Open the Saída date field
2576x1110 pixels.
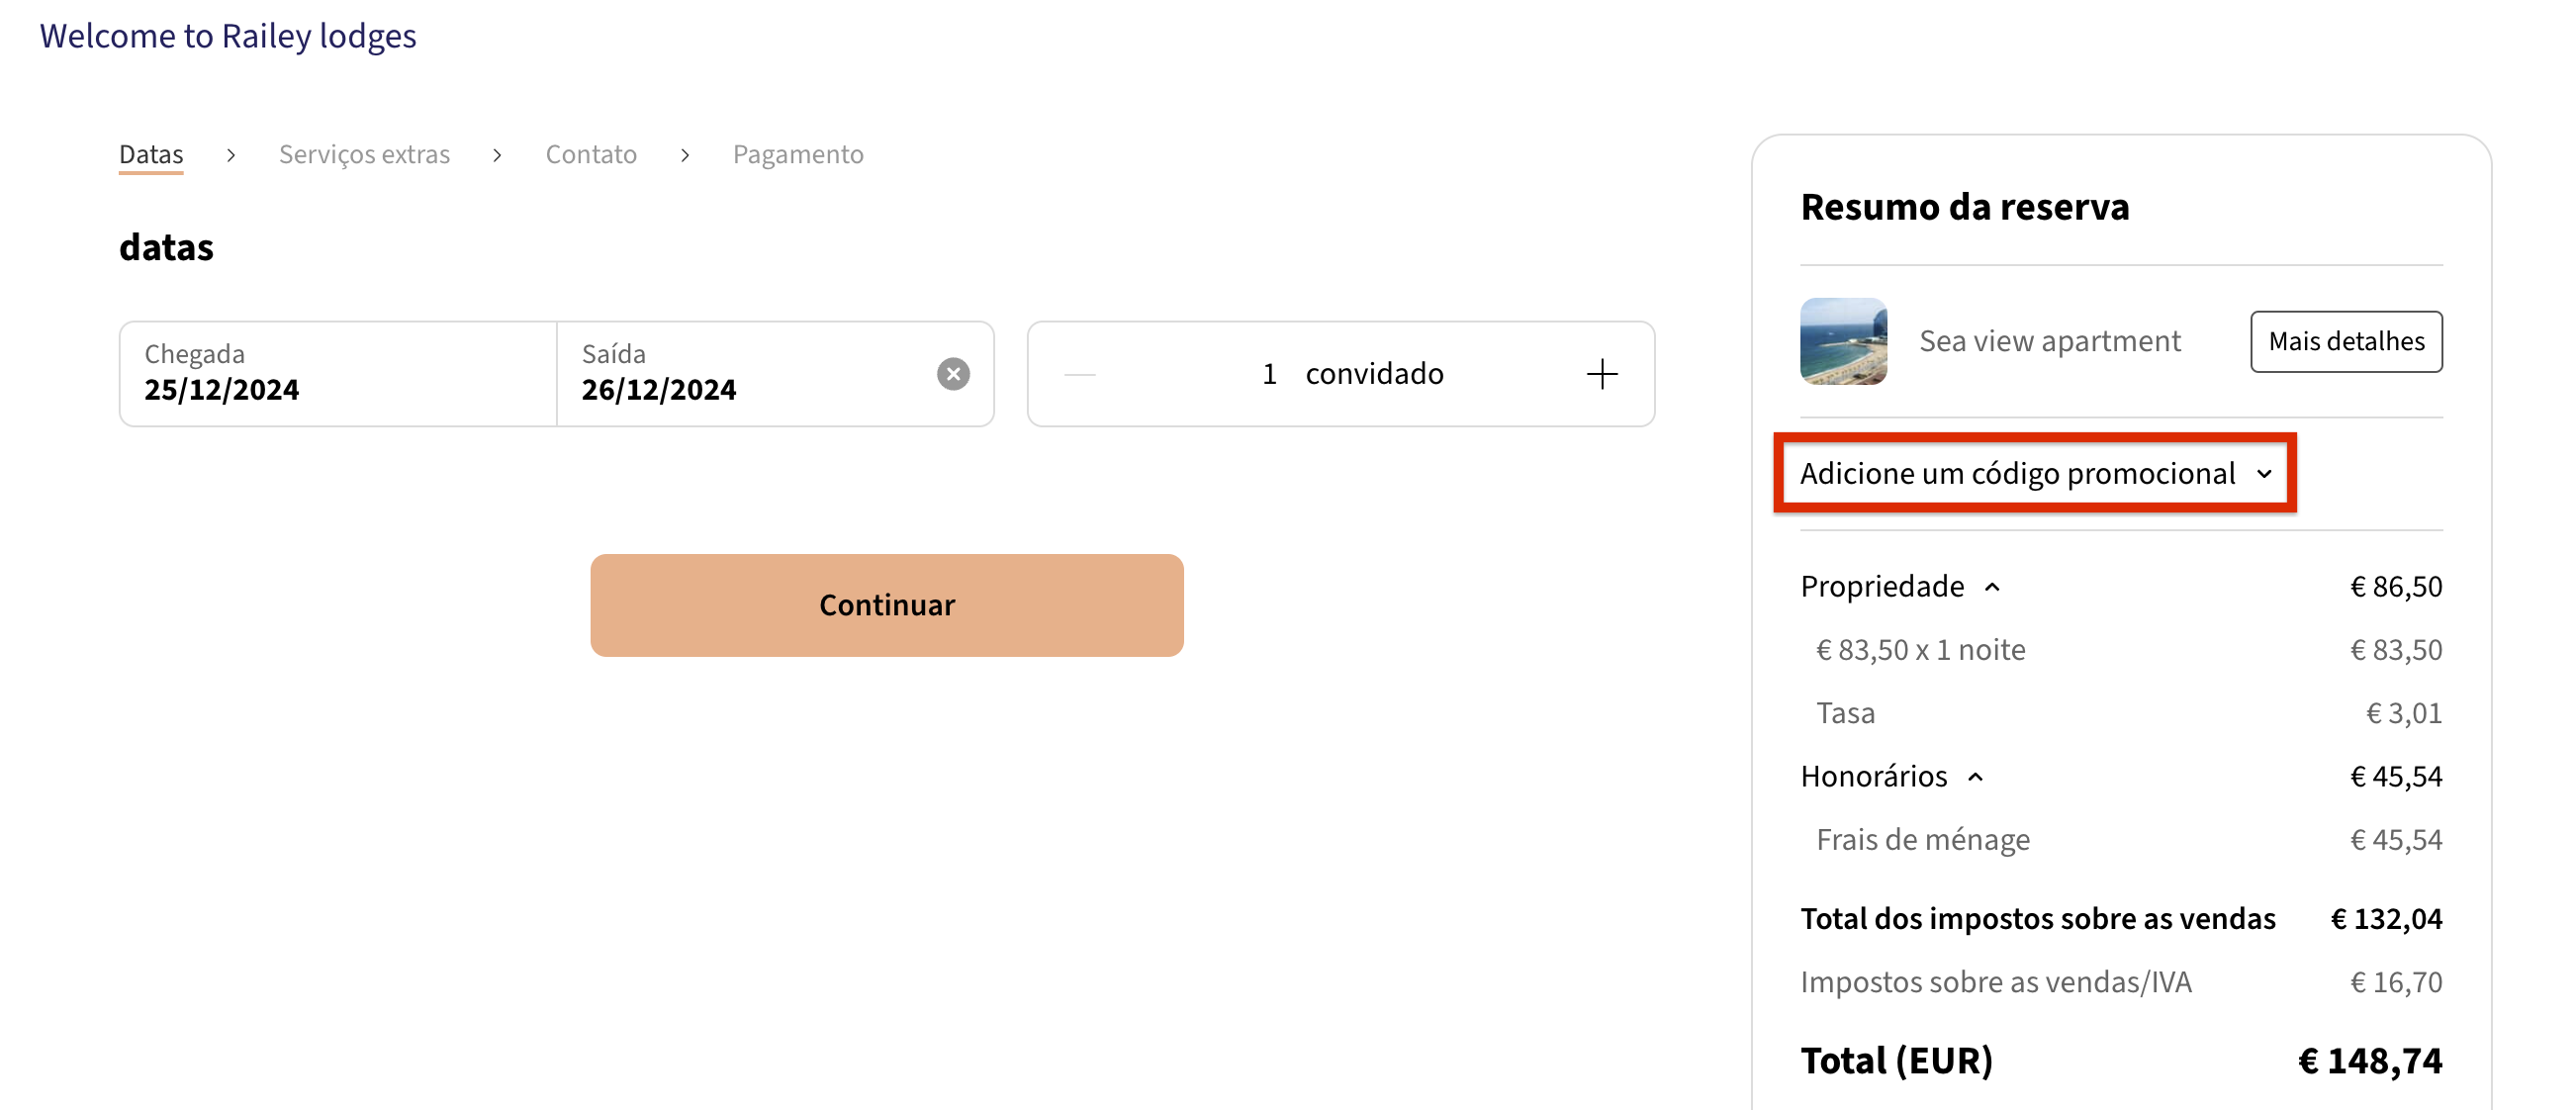740,374
